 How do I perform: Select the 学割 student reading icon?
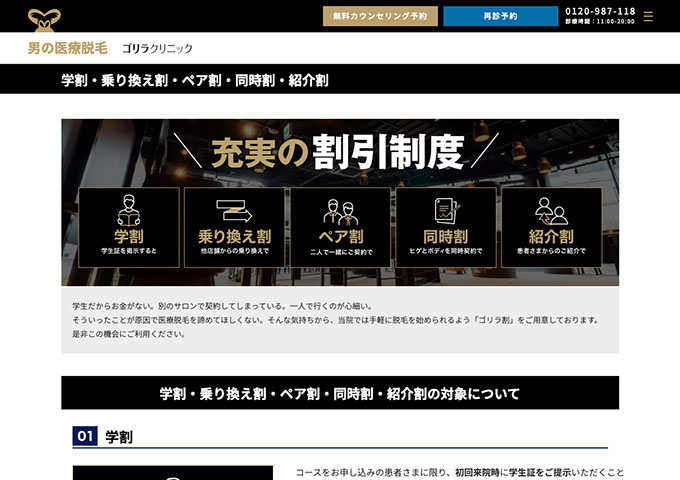(129, 211)
